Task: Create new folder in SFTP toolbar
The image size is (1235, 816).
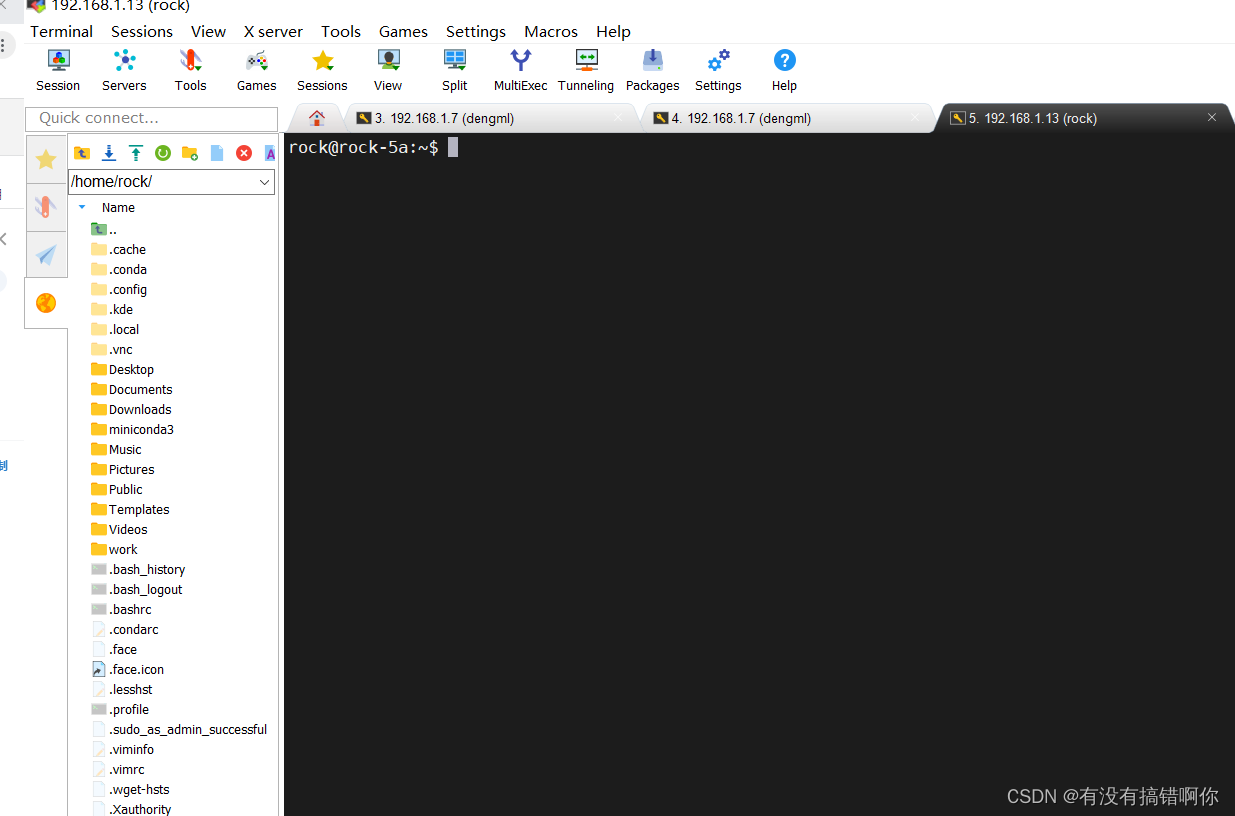Action: pos(190,153)
